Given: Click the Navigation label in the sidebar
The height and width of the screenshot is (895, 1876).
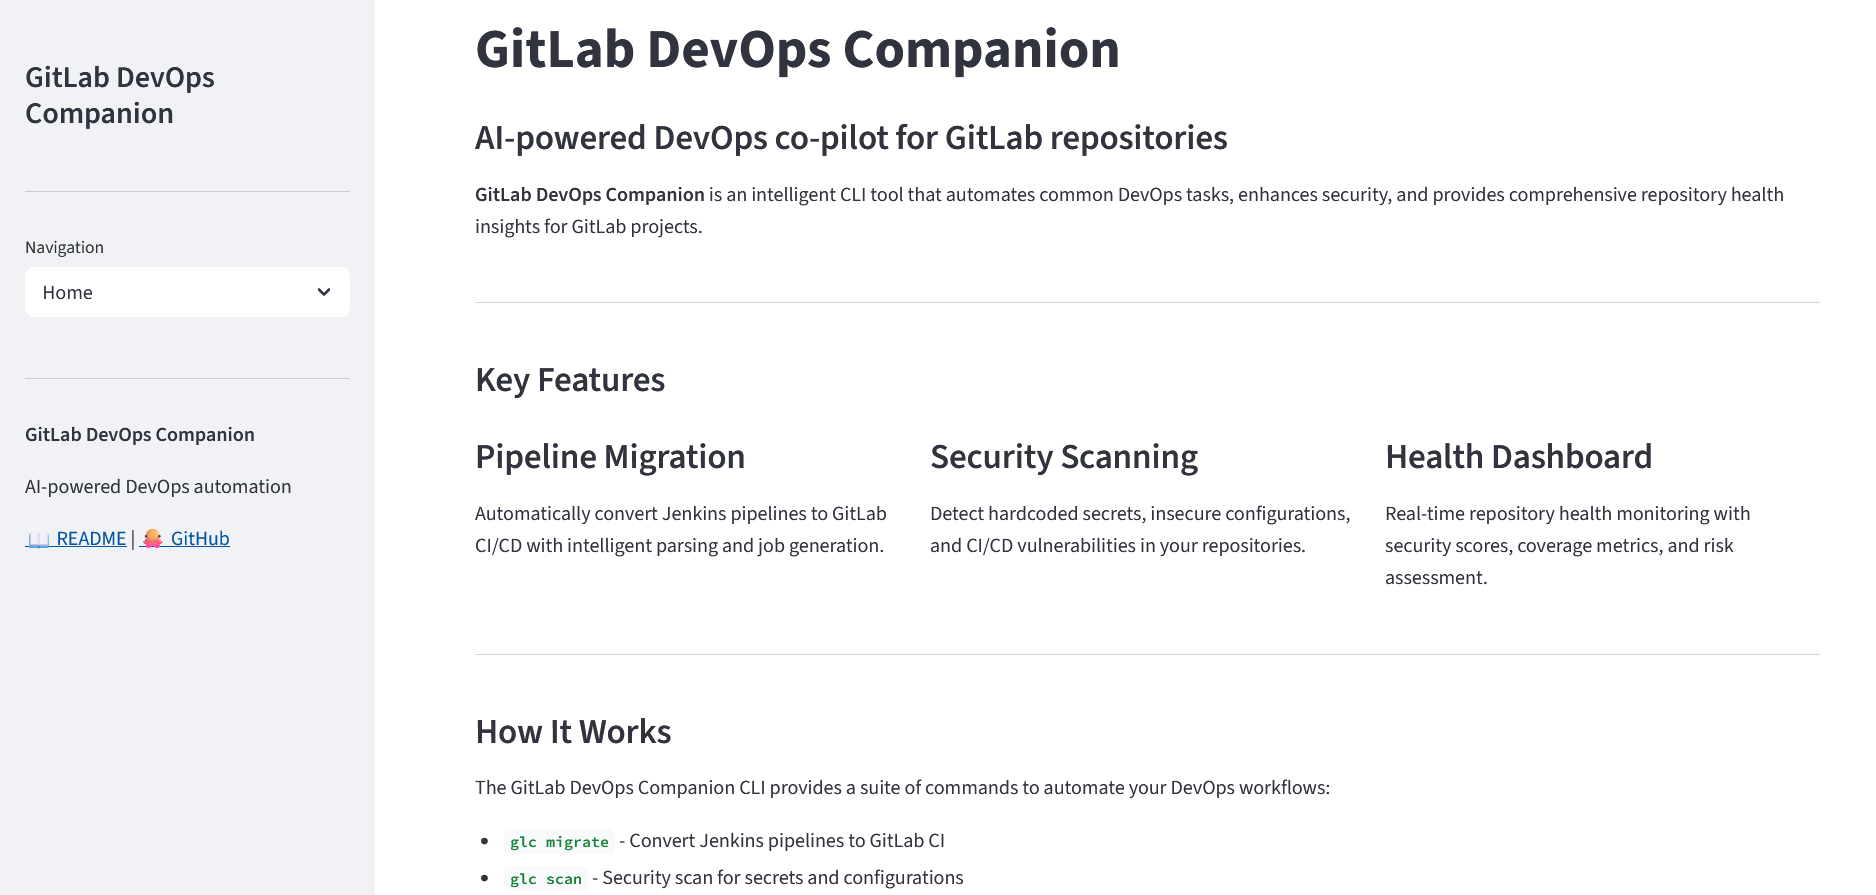Looking at the screenshot, I should pos(64,247).
